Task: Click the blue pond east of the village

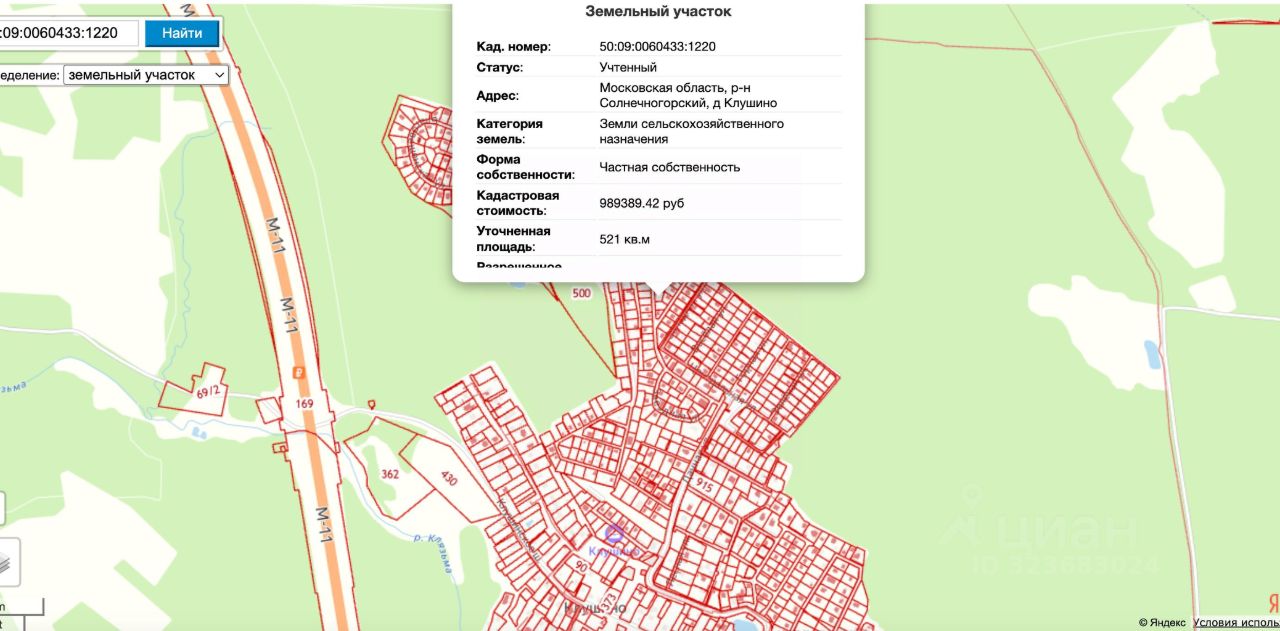Action: 1152,354
